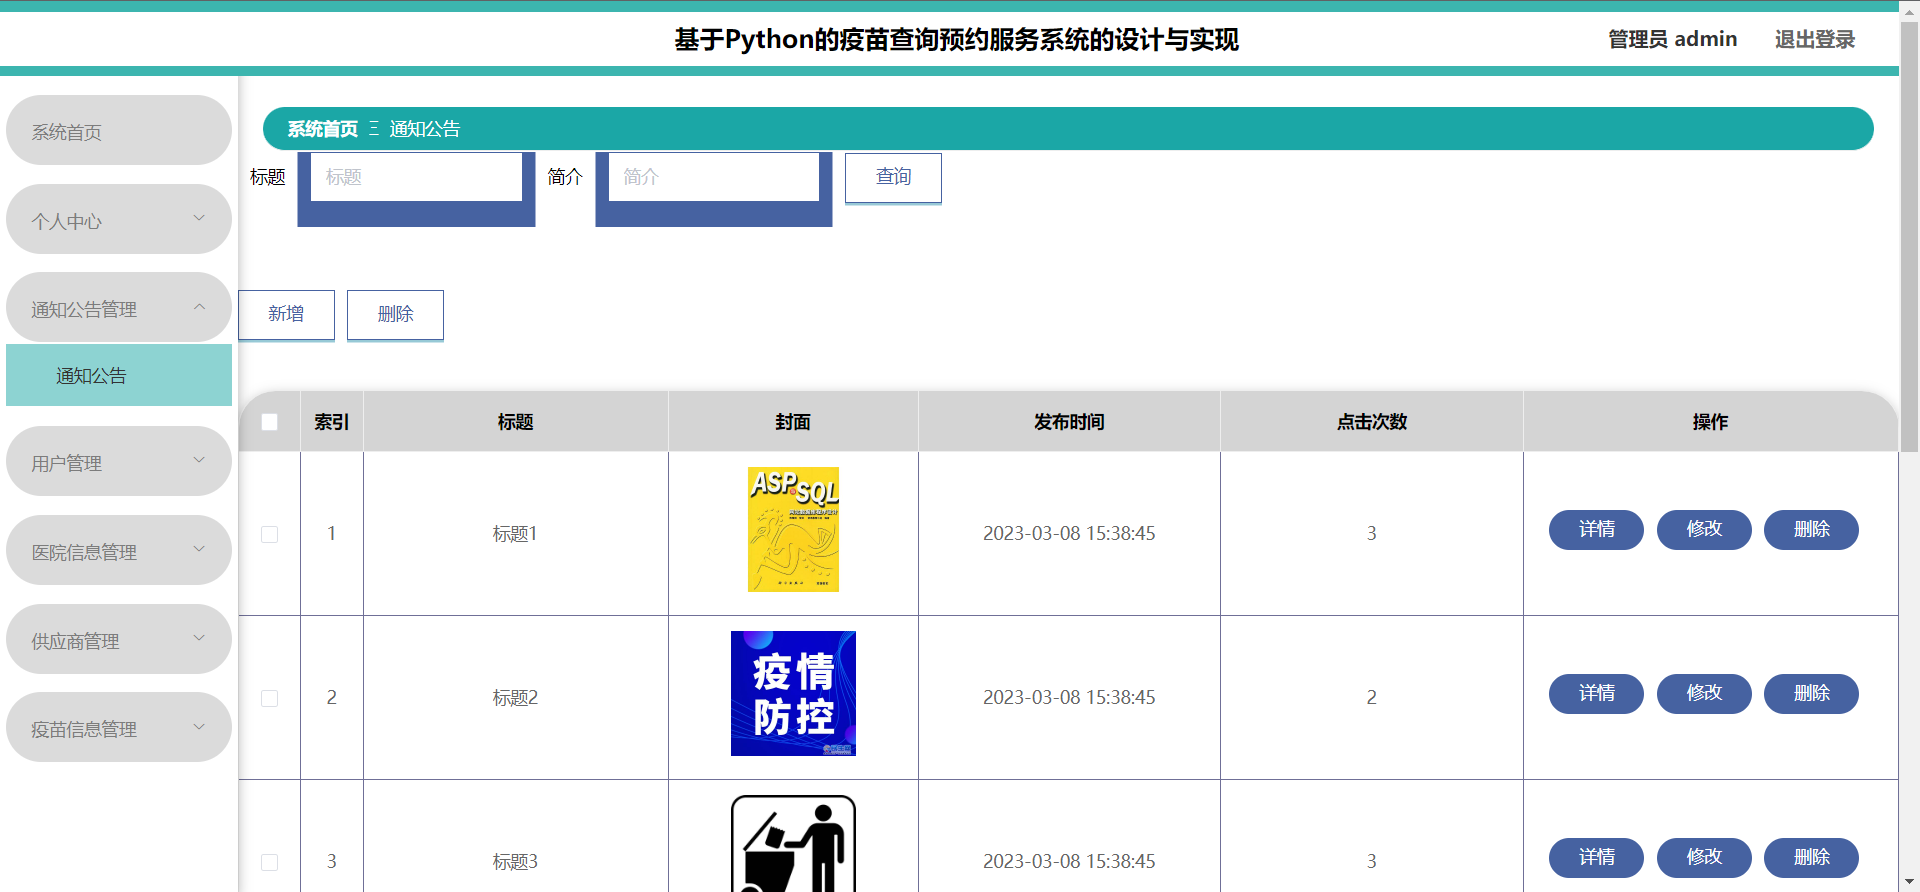This screenshot has width=1920, height=892.
Task: Select the 通知公告 submenu item
Action: [118, 376]
